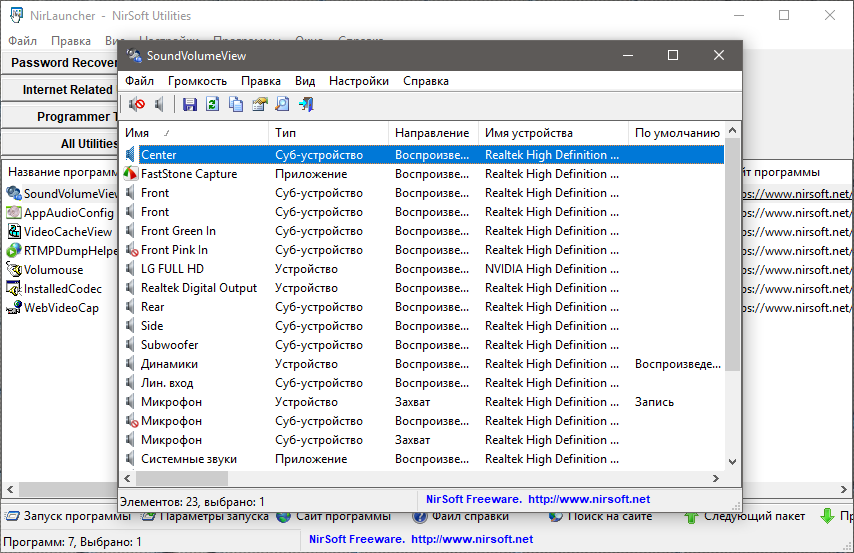854x553 pixels.
Task: Click the Find (magnifier) toolbar icon
Action: (x=282, y=104)
